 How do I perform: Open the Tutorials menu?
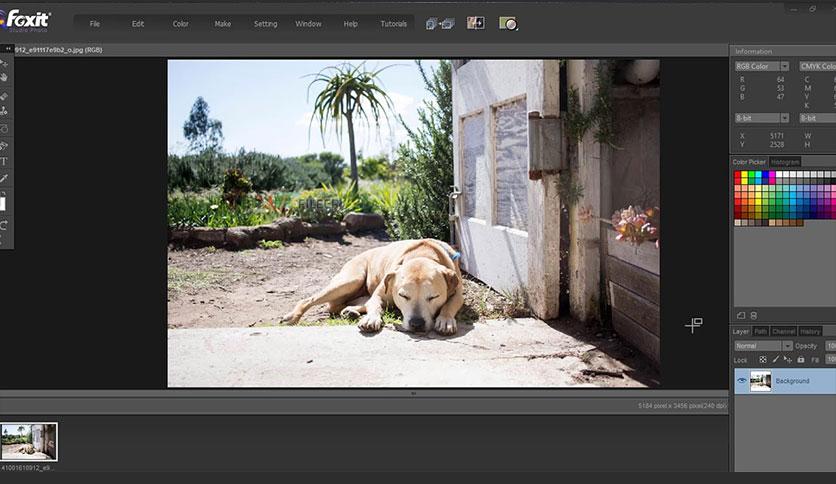(x=393, y=24)
